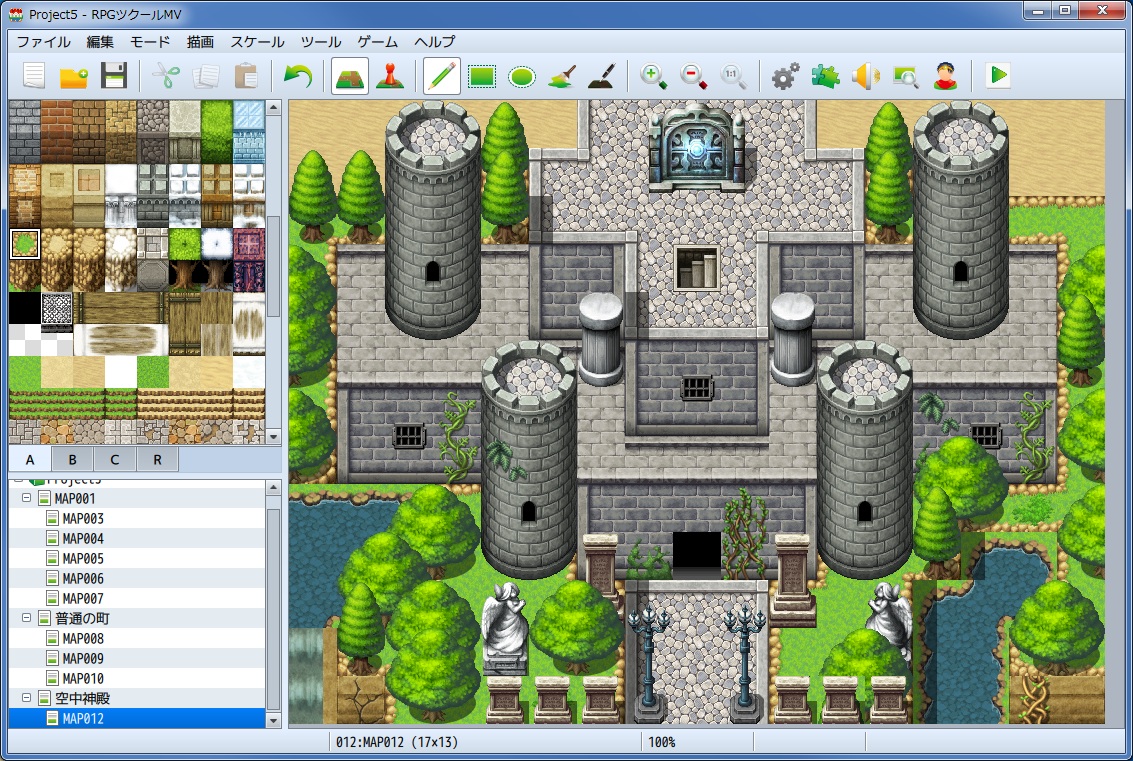Save the project using the floppy disk icon
Screen dimensions: 1133x761
113,76
